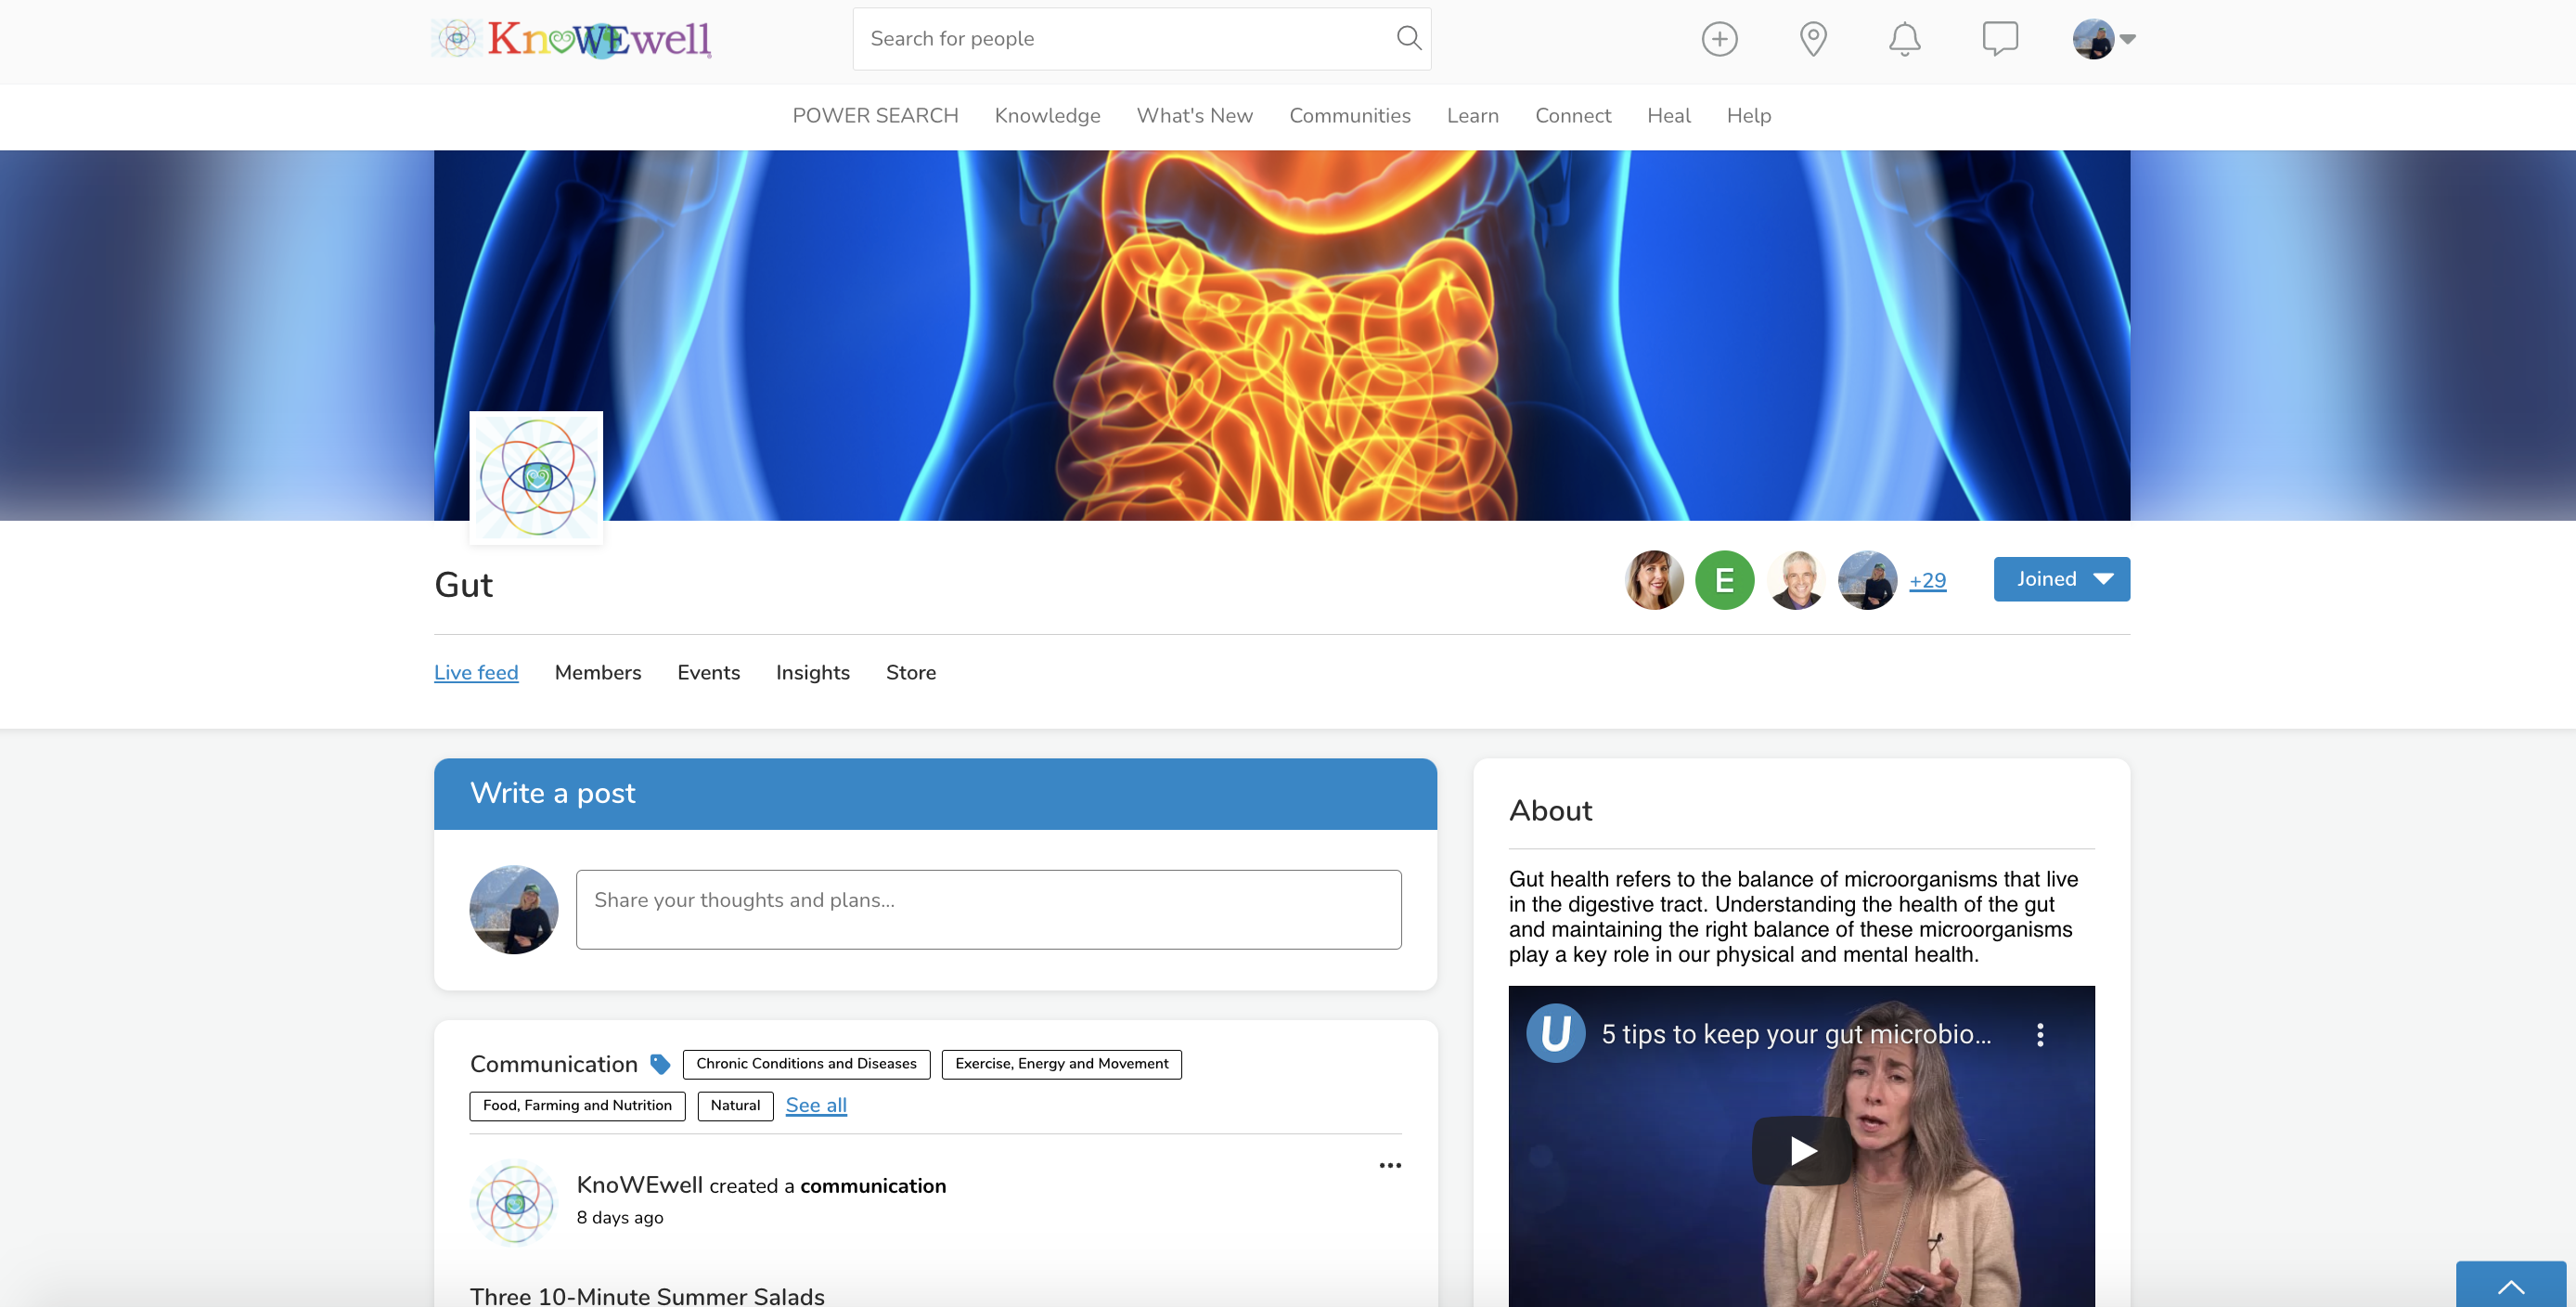Open the Learn menu

tap(1472, 116)
